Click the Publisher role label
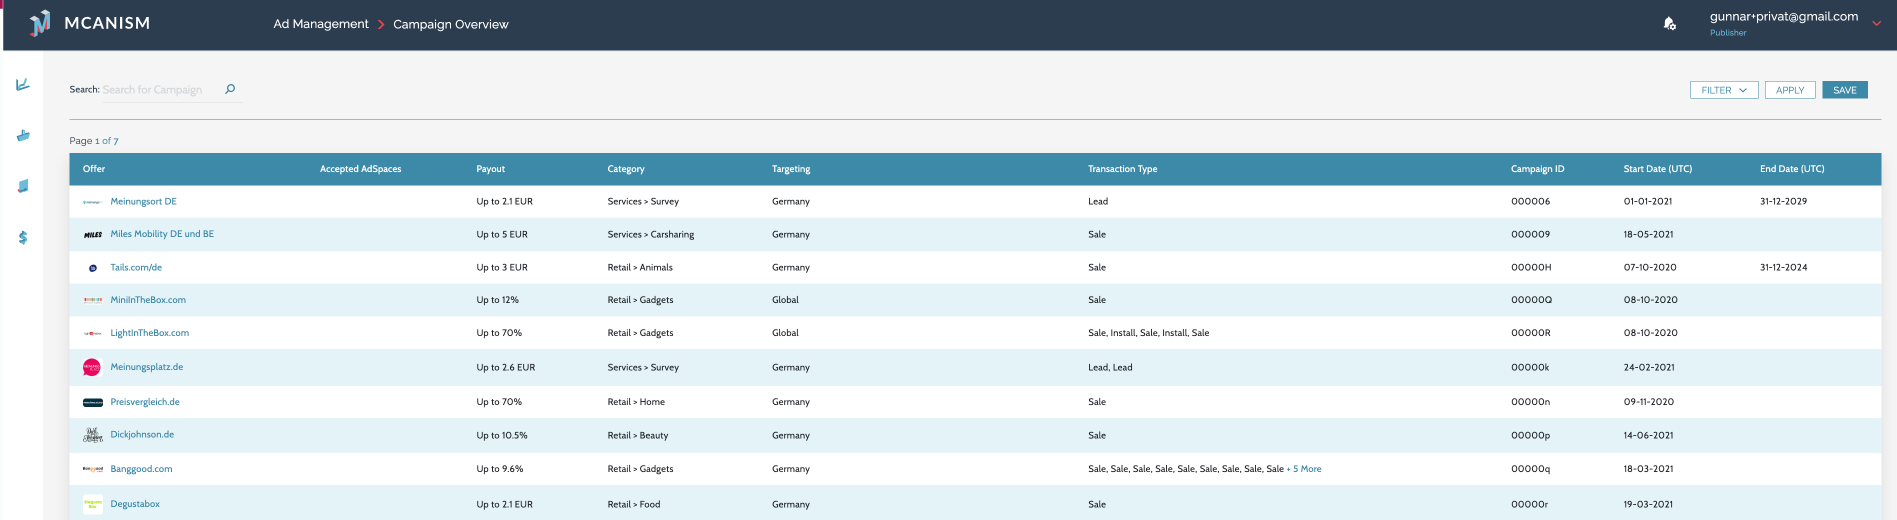The image size is (1897, 520). pos(1727,33)
